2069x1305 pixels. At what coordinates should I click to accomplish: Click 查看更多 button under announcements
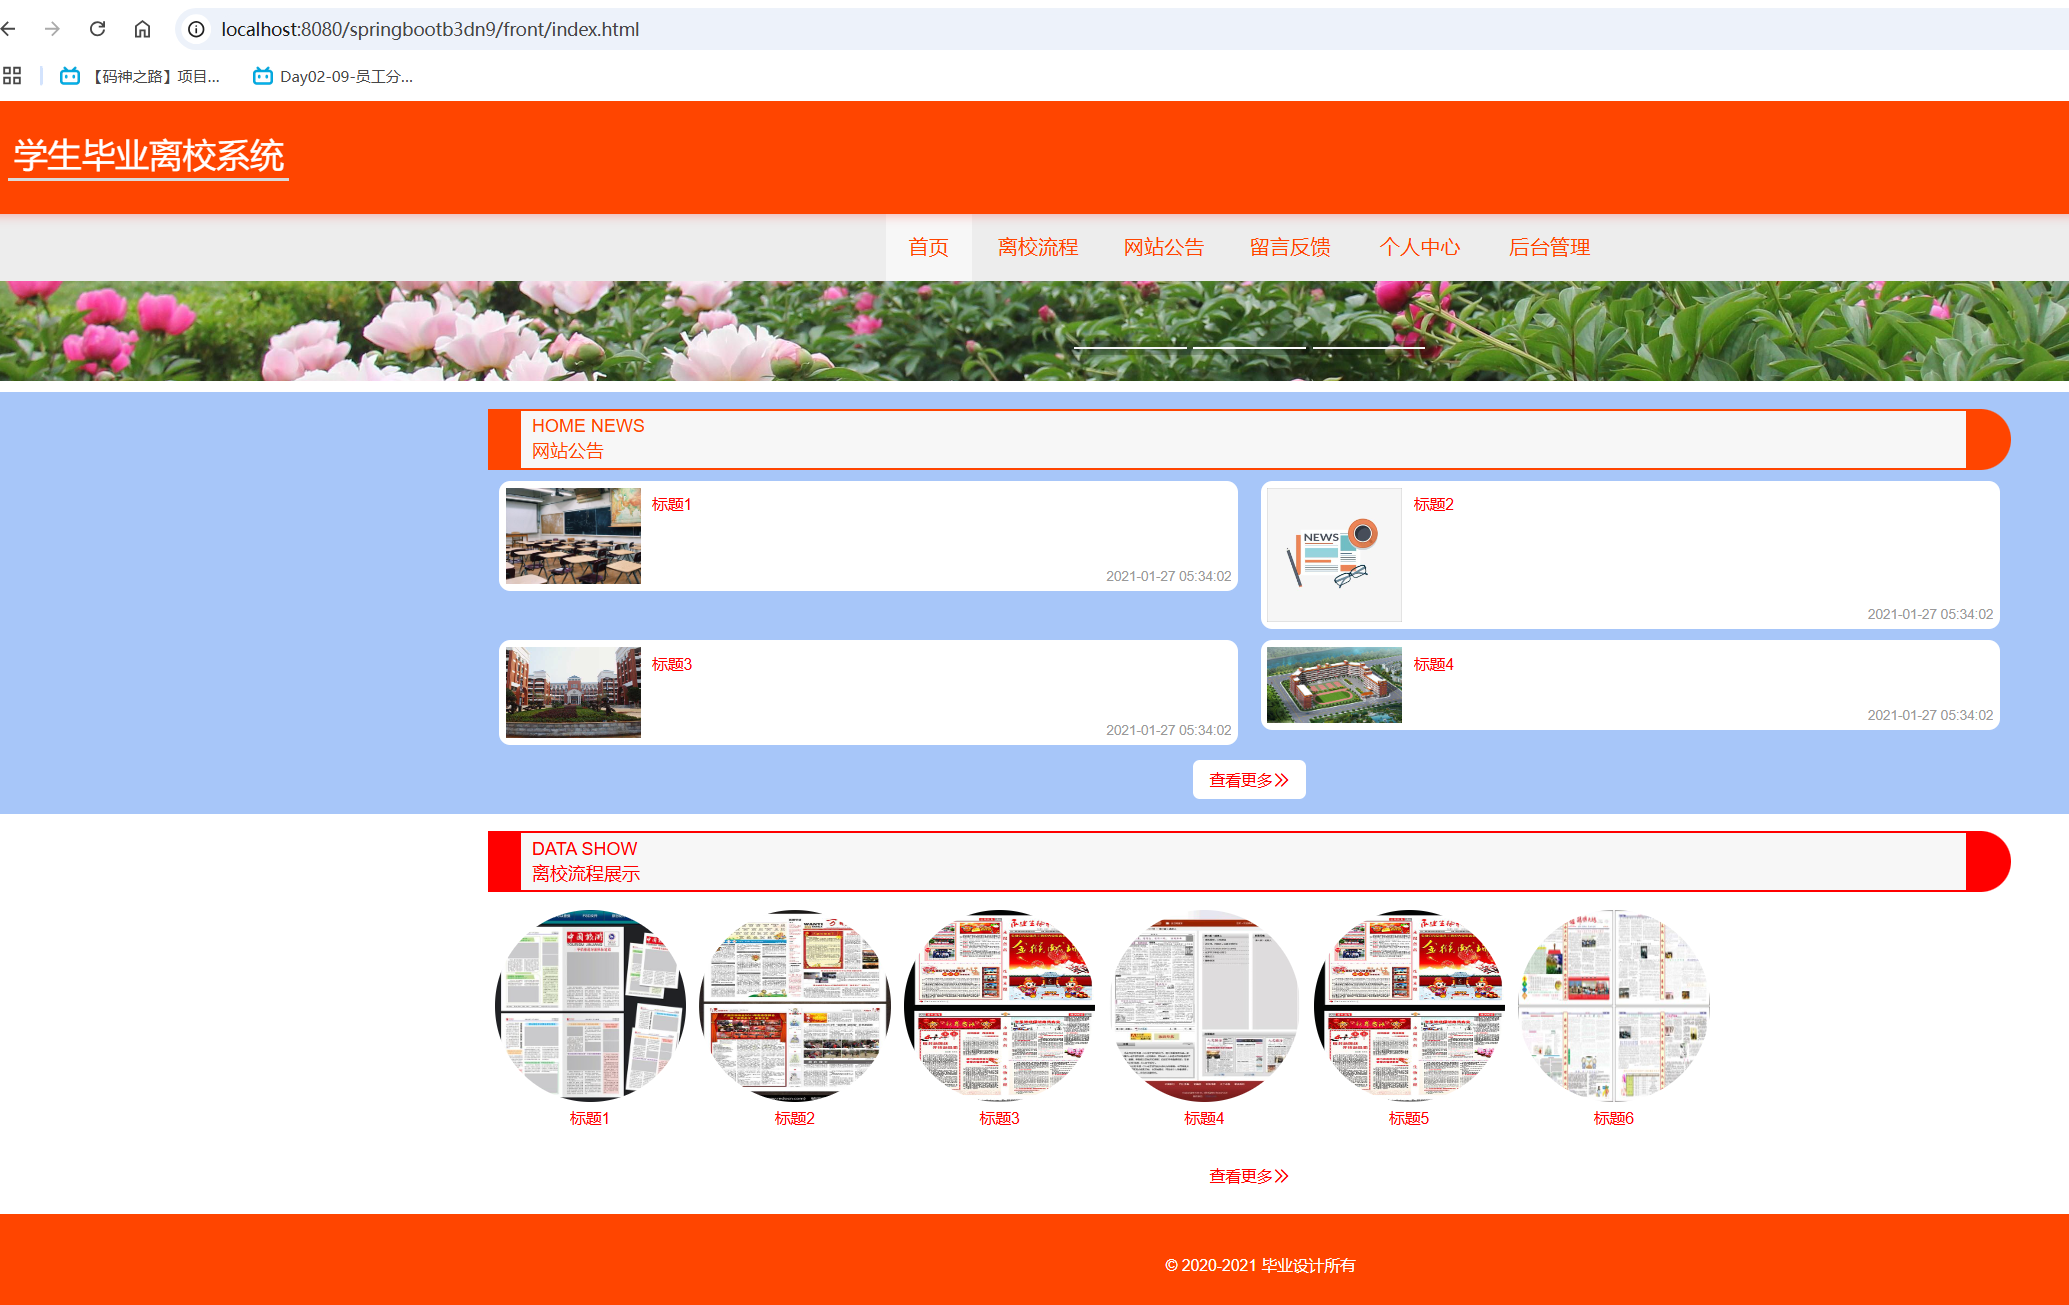tap(1248, 780)
